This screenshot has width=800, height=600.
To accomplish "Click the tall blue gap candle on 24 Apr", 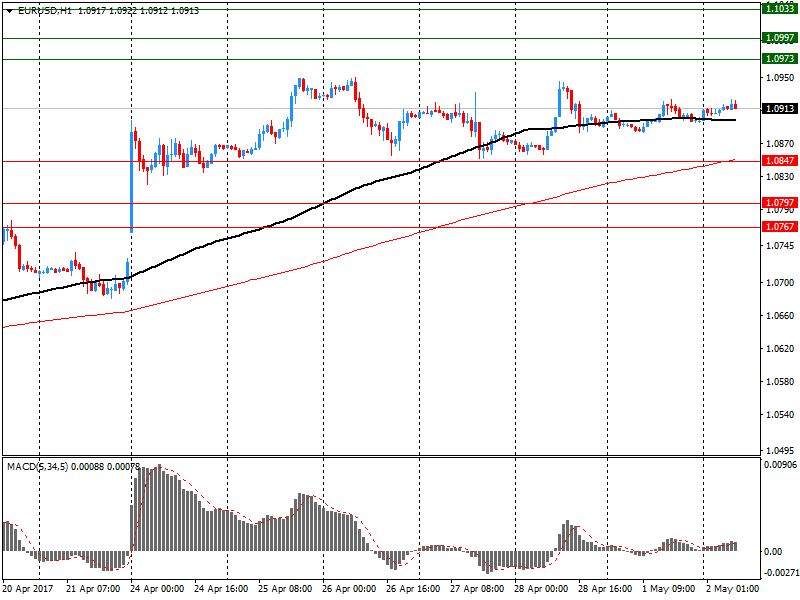I will [x=132, y=177].
